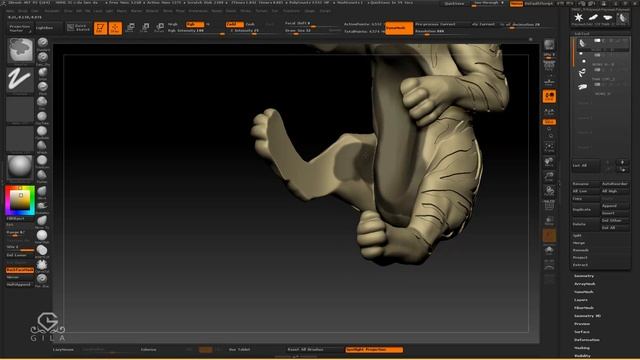This screenshot has height=360, width=640.
Task: Open the Alpha menu
Action: [x=11, y=11]
